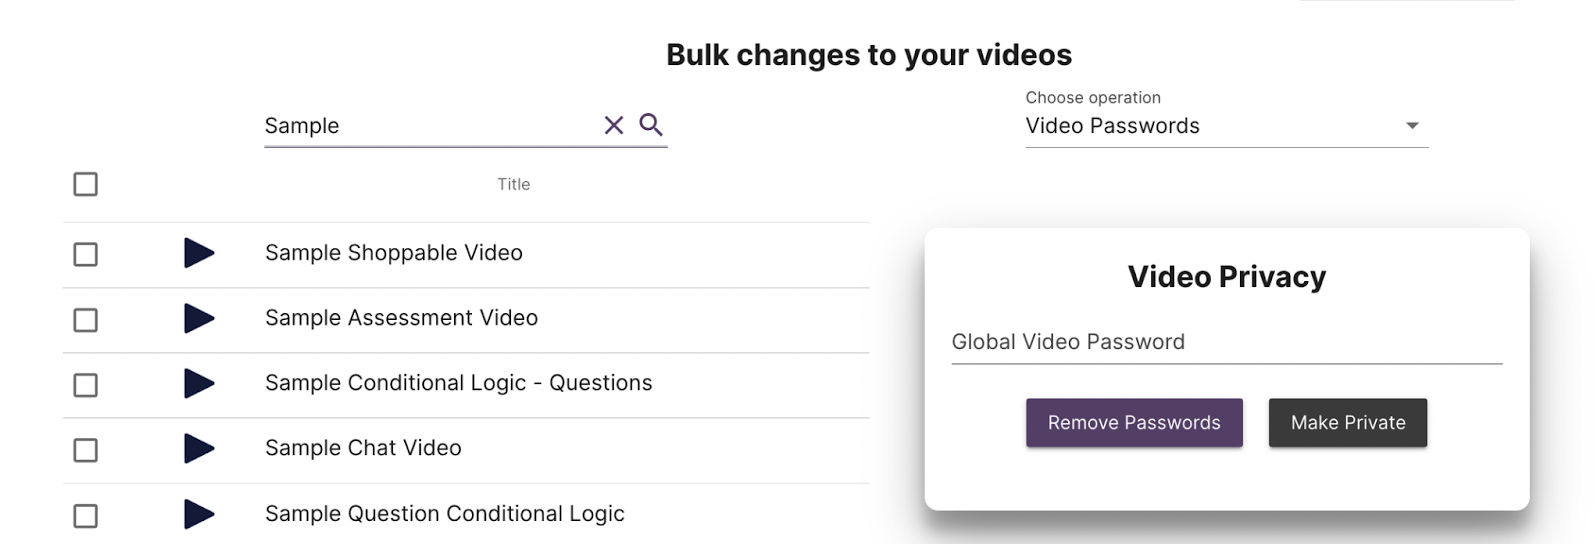Image resolution: width=1595 pixels, height=544 pixels.
Task: Check Sample Conditional Logic - Questions box
Action: (86, 385)
